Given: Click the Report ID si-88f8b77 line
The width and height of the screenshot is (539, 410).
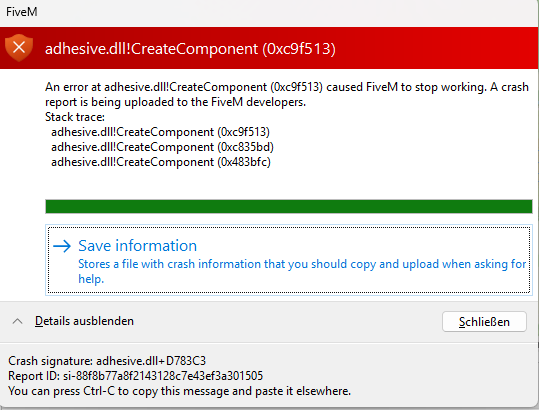Looking at the screenshot, I should tap(135, 376).
